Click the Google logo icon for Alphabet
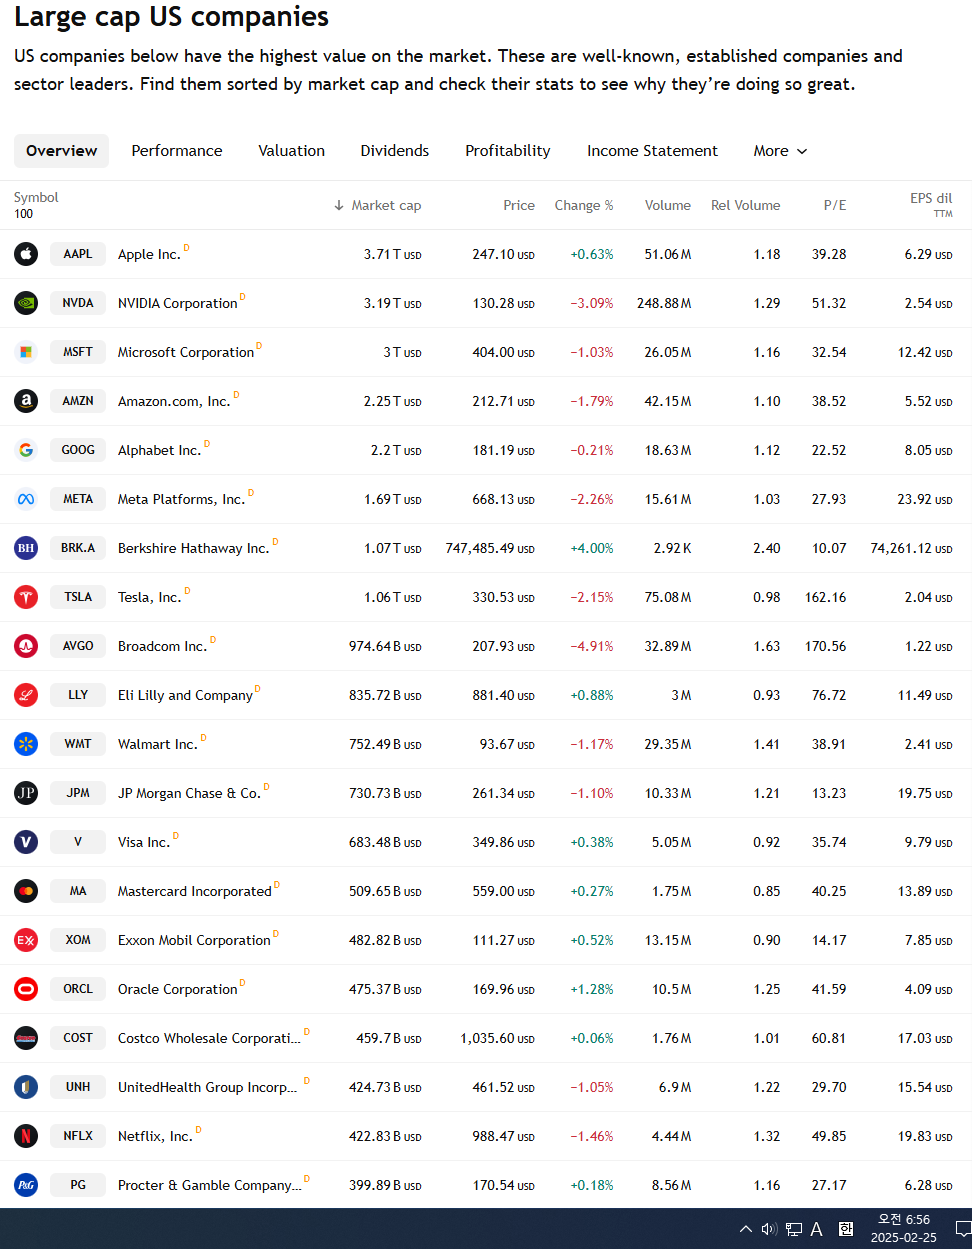Screen dimensions: 972x1249 point(26,450)
